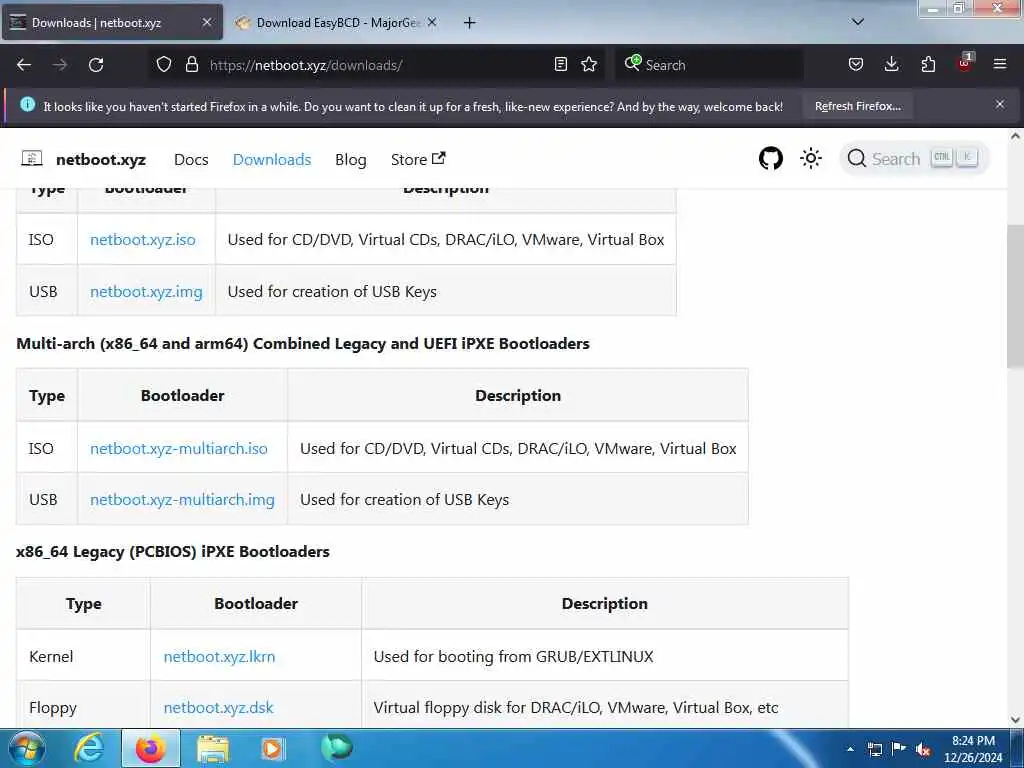The height and width of the screenshot is (768, 1024).
Task: Open the Windows Start menu
Action: tap(26, 748)
